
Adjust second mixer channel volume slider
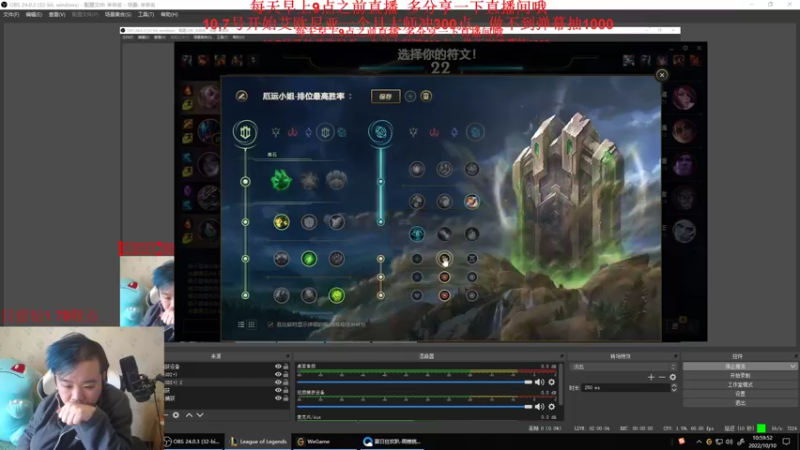[415, 407]
